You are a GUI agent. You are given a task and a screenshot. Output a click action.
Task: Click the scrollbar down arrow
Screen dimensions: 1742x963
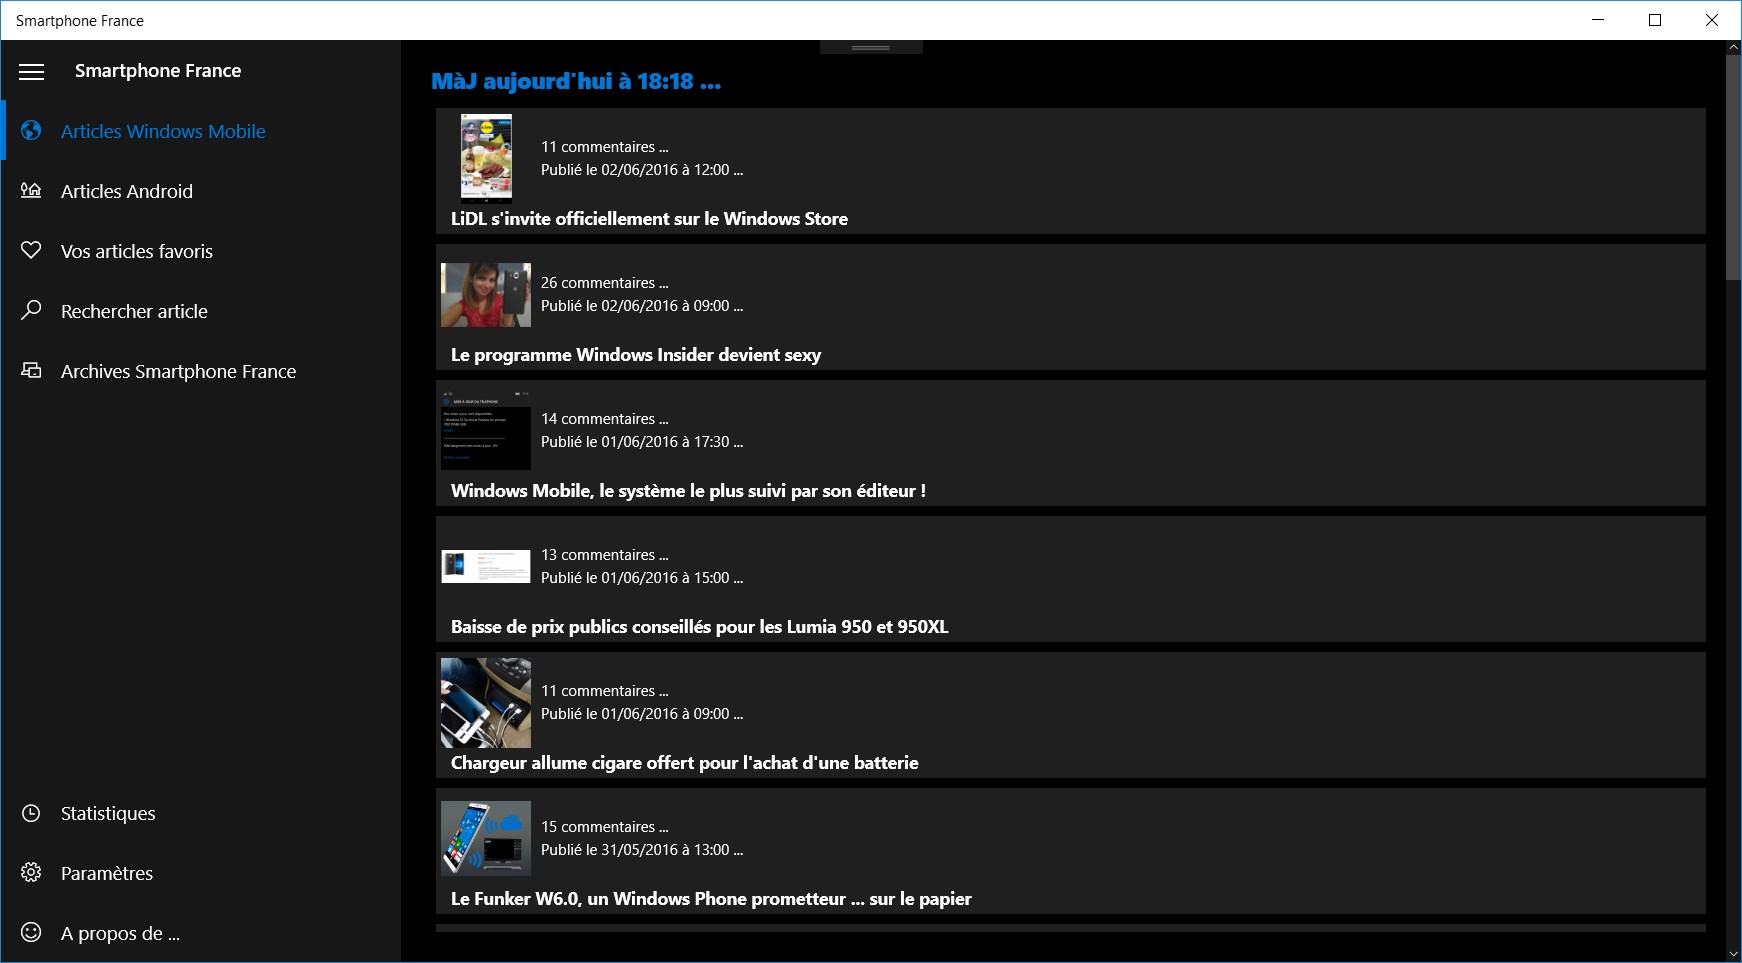[1733, 954]
